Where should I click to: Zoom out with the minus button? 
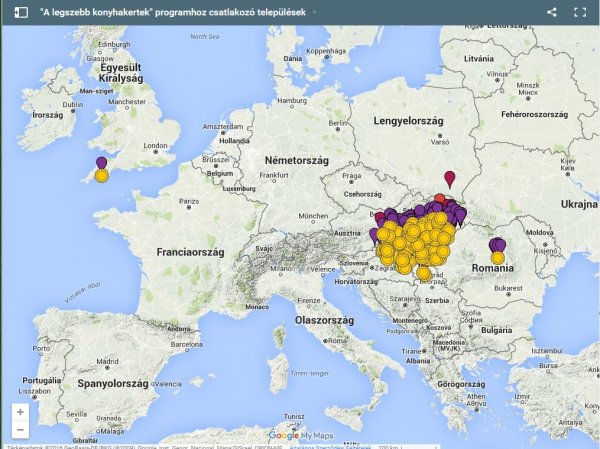tap(21, 429)
